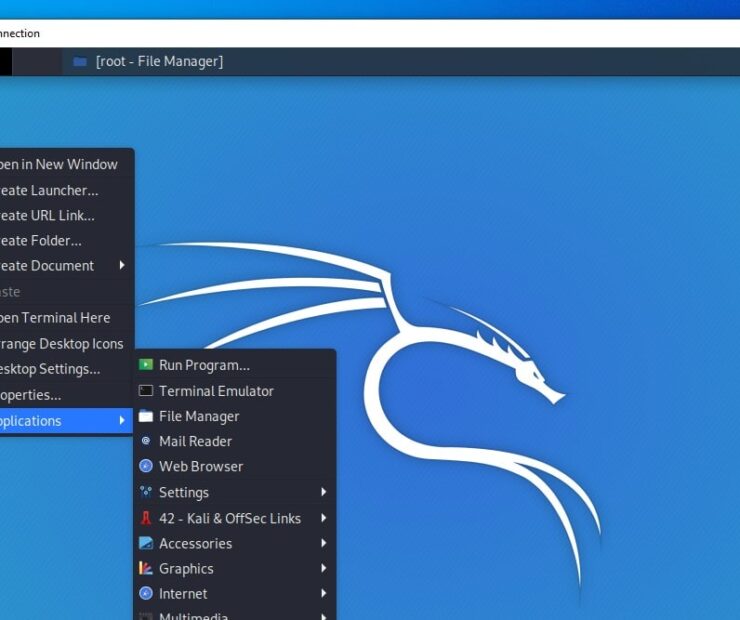Click the Web Browser globe icon
The height and width of the screenshot is (620, 740).
coord(146,466)
